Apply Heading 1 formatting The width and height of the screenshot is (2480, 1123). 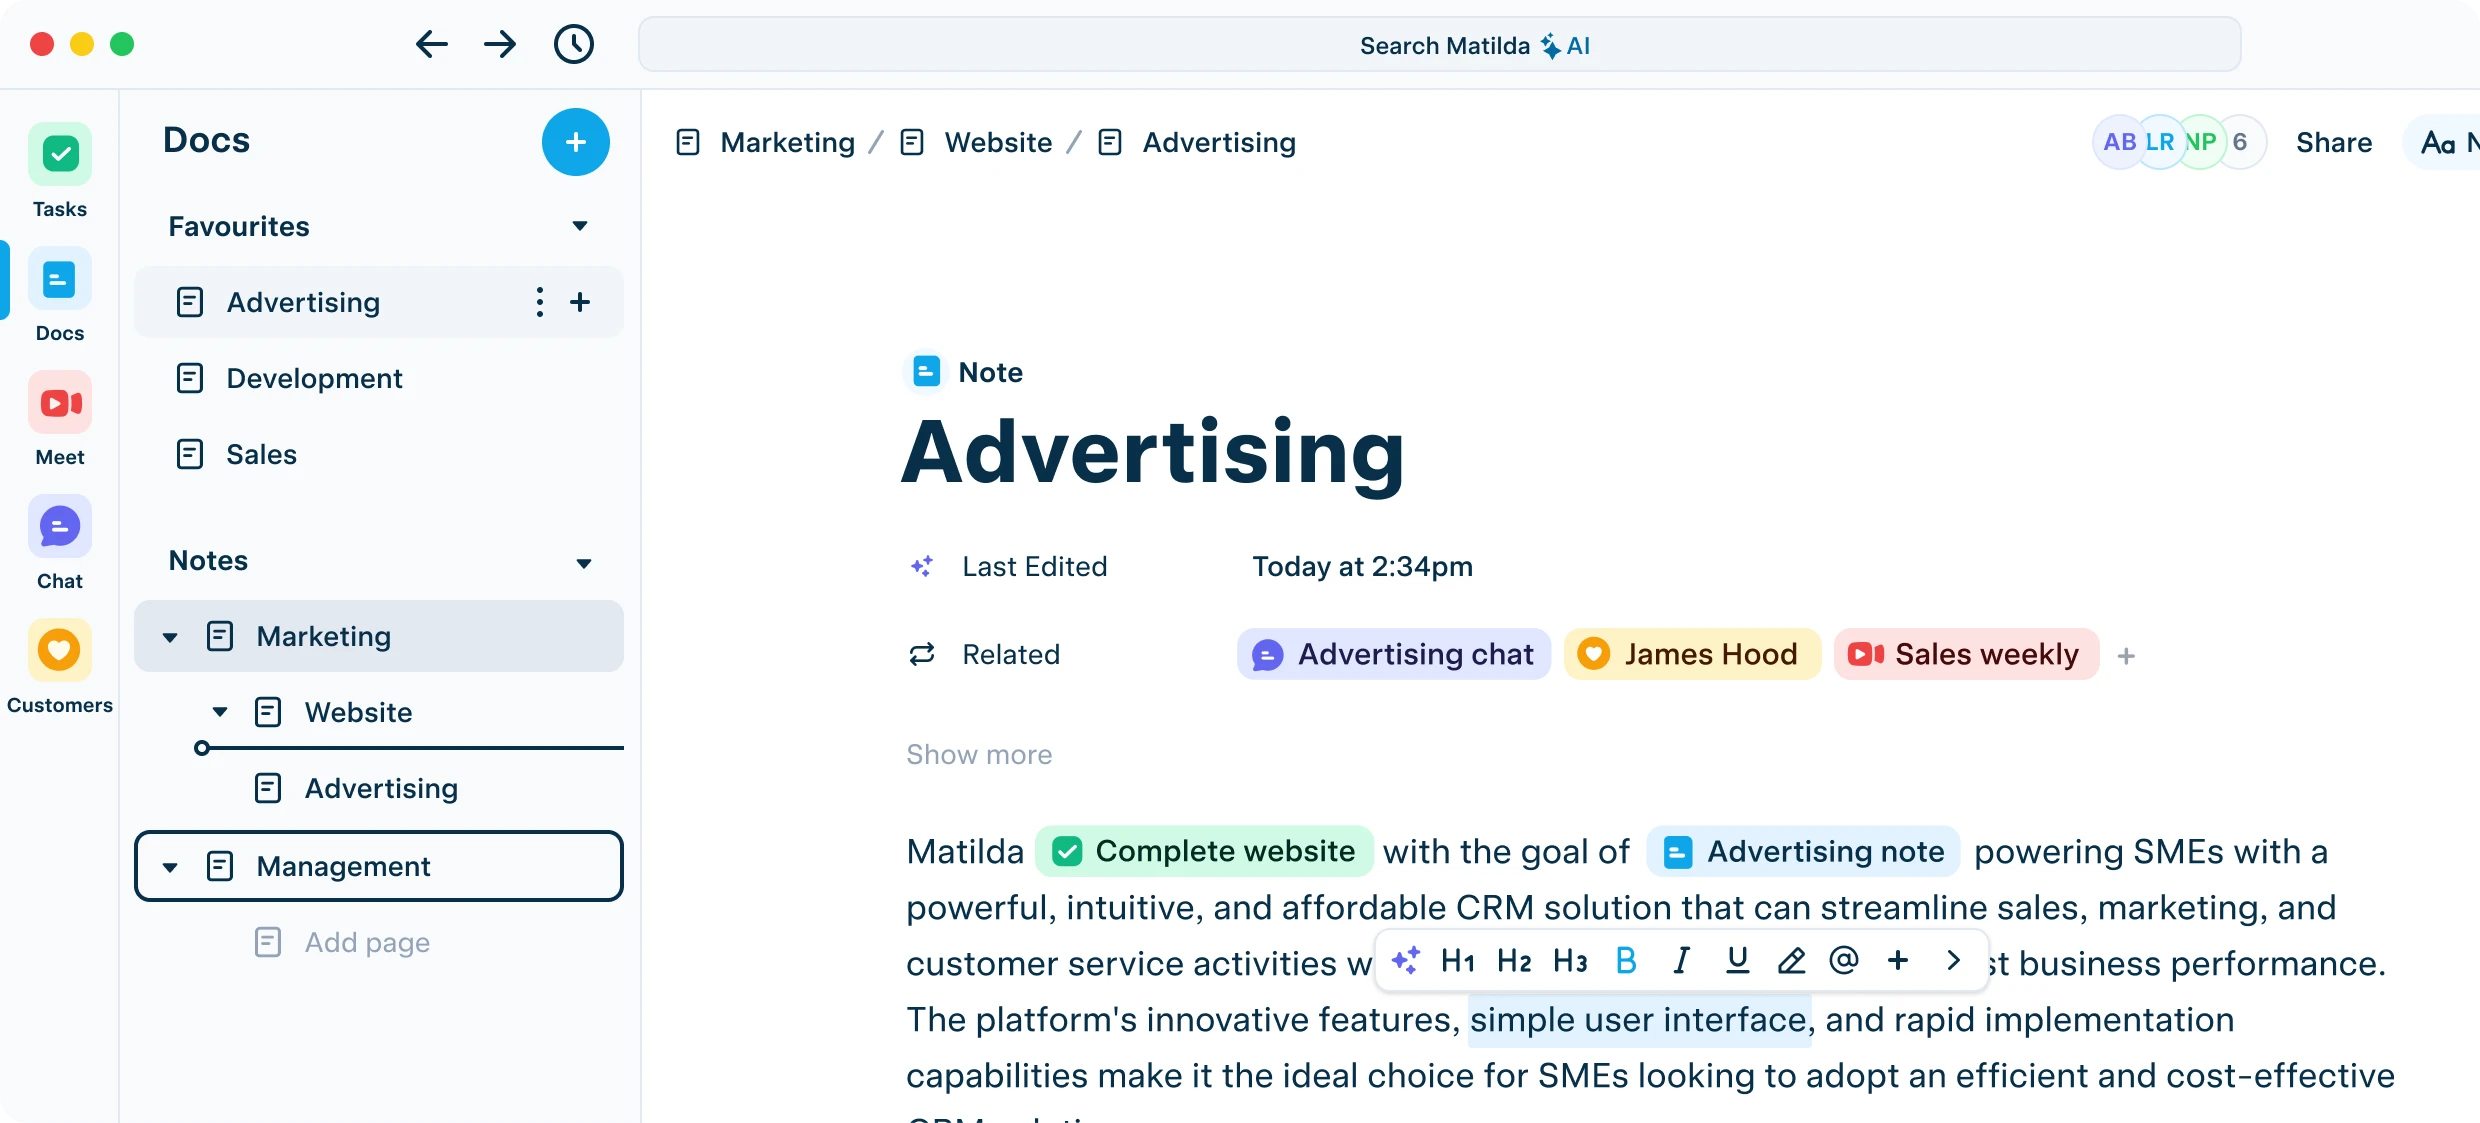[x=1458, y=961]
